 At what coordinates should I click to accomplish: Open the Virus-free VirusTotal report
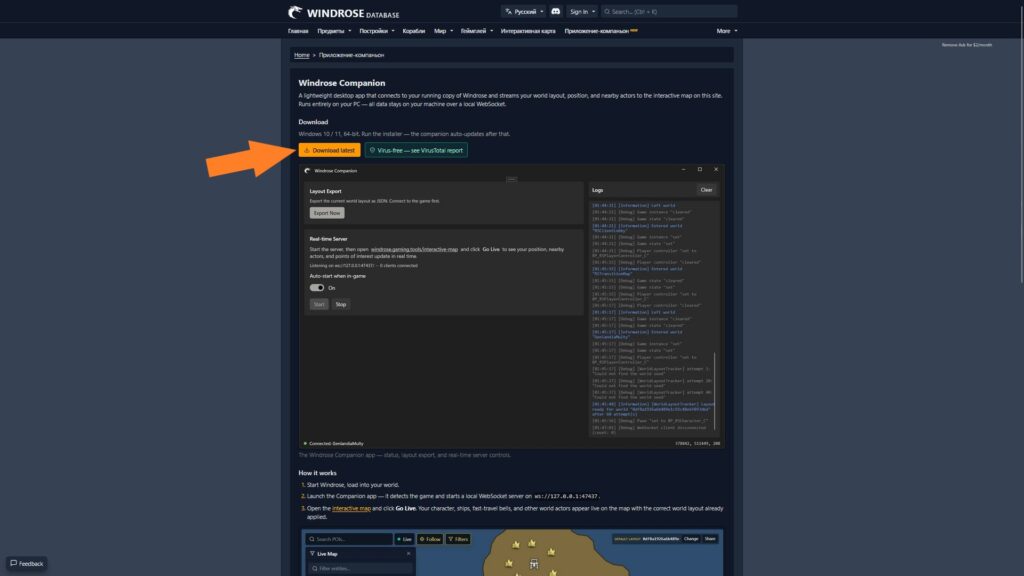tap(416, 150)
